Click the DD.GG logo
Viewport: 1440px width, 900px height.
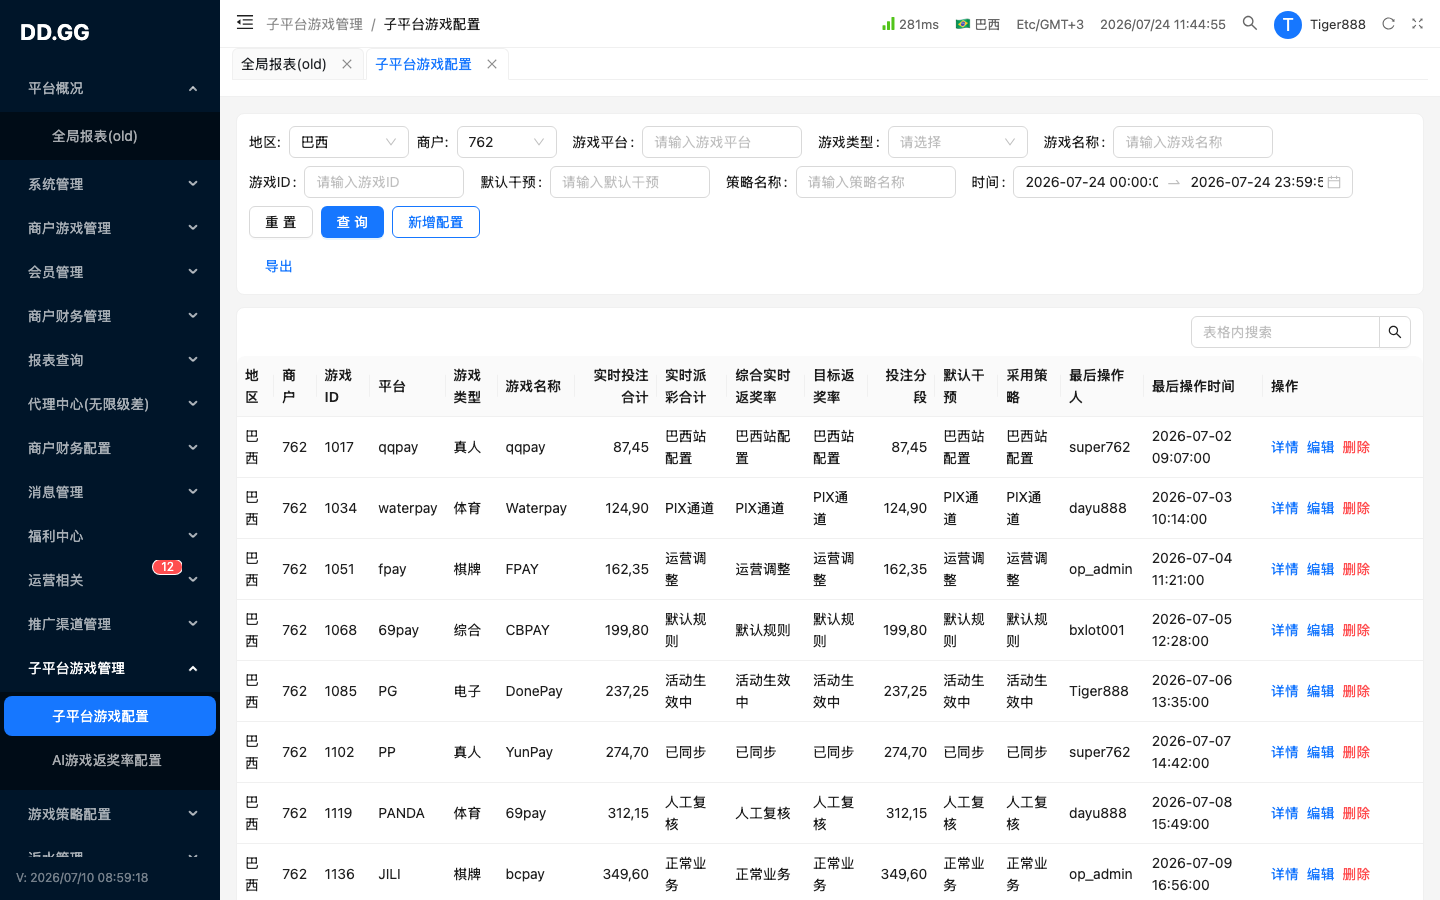pos(55,32)
